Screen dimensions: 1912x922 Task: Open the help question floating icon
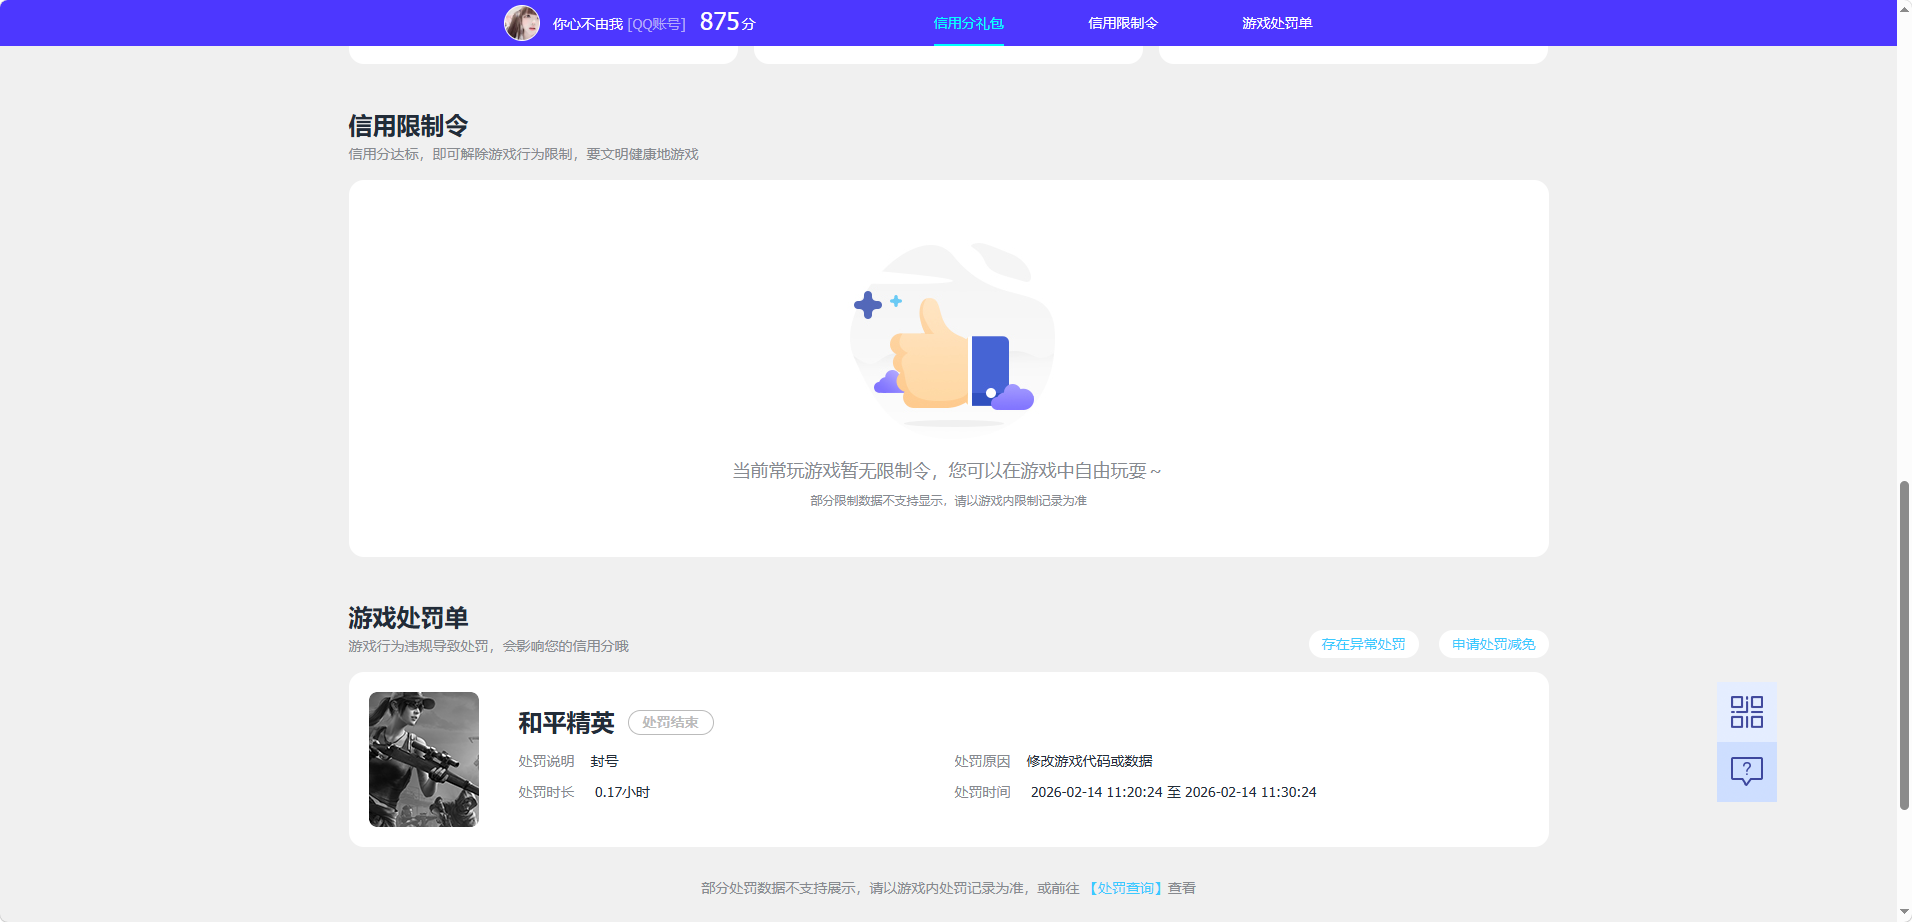pyautogui.click(x=1747, y=772)
